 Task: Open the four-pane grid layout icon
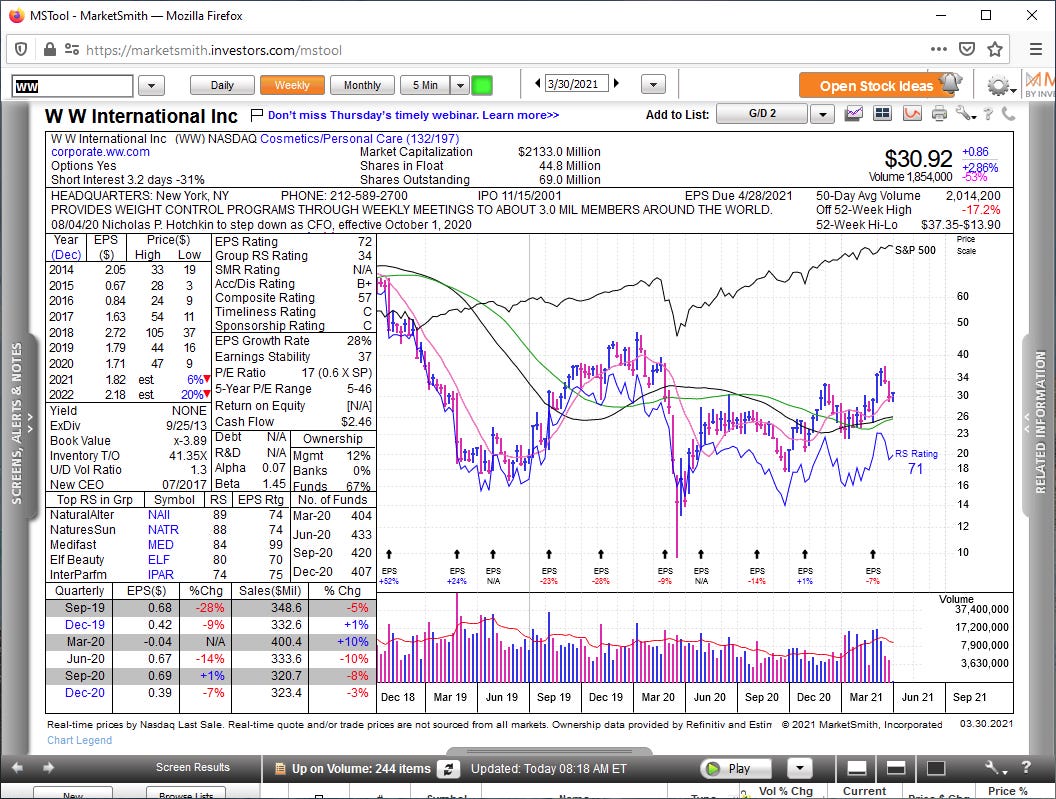(882, 114)
